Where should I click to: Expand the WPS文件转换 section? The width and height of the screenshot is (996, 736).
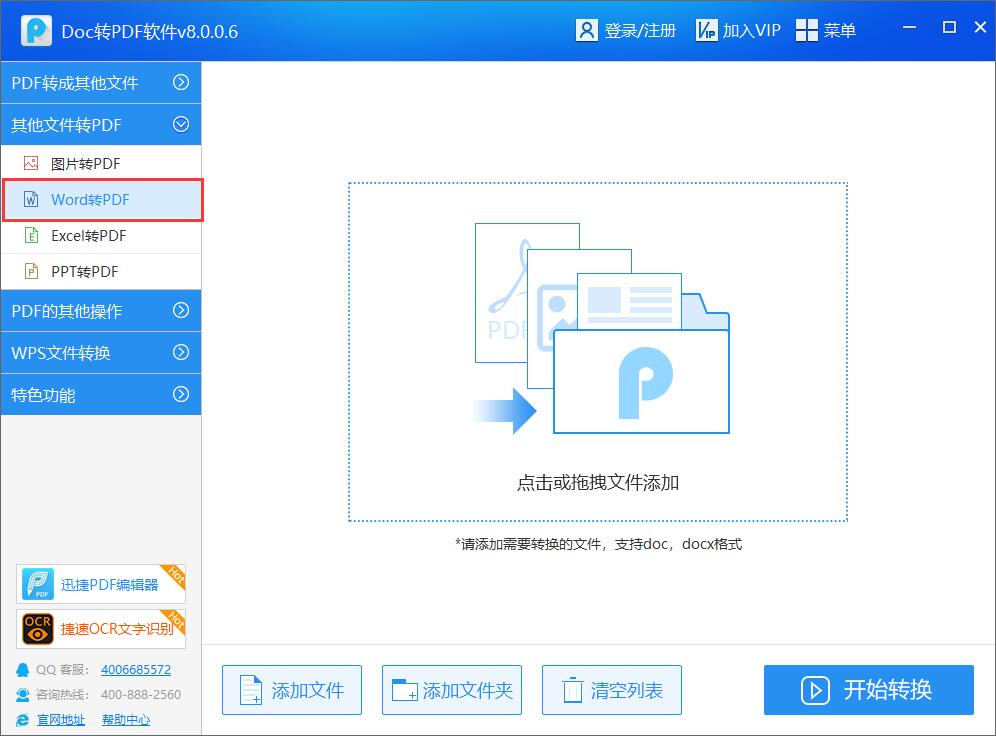tap(100, 352)
